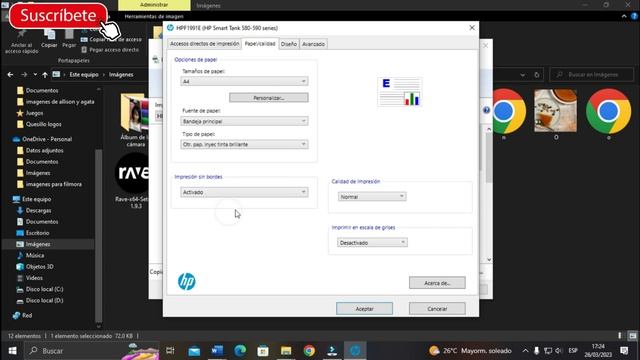The height and width of the screenshot is (360, 640).
Task: Go back in File Explorer
Action: tap(10, 75)
